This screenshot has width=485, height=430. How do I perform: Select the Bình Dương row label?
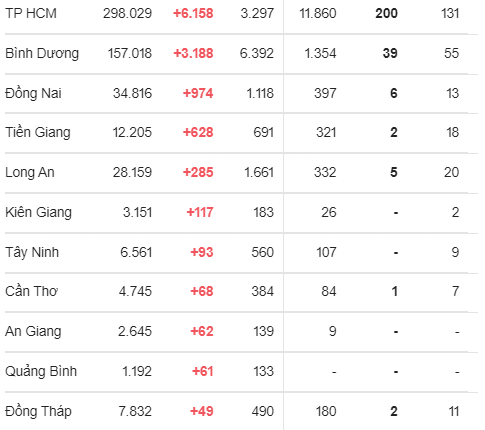pyautogui.click(x=42, y=53)
